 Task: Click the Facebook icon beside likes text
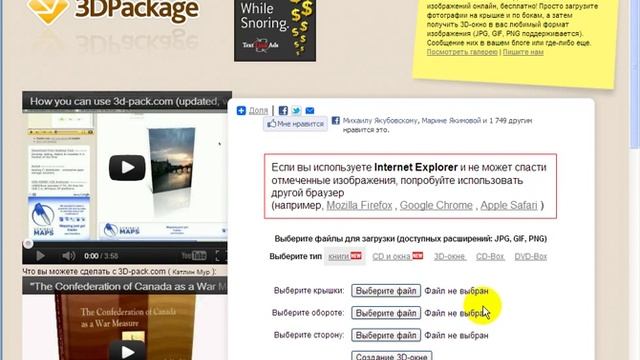tap(336, 120)
